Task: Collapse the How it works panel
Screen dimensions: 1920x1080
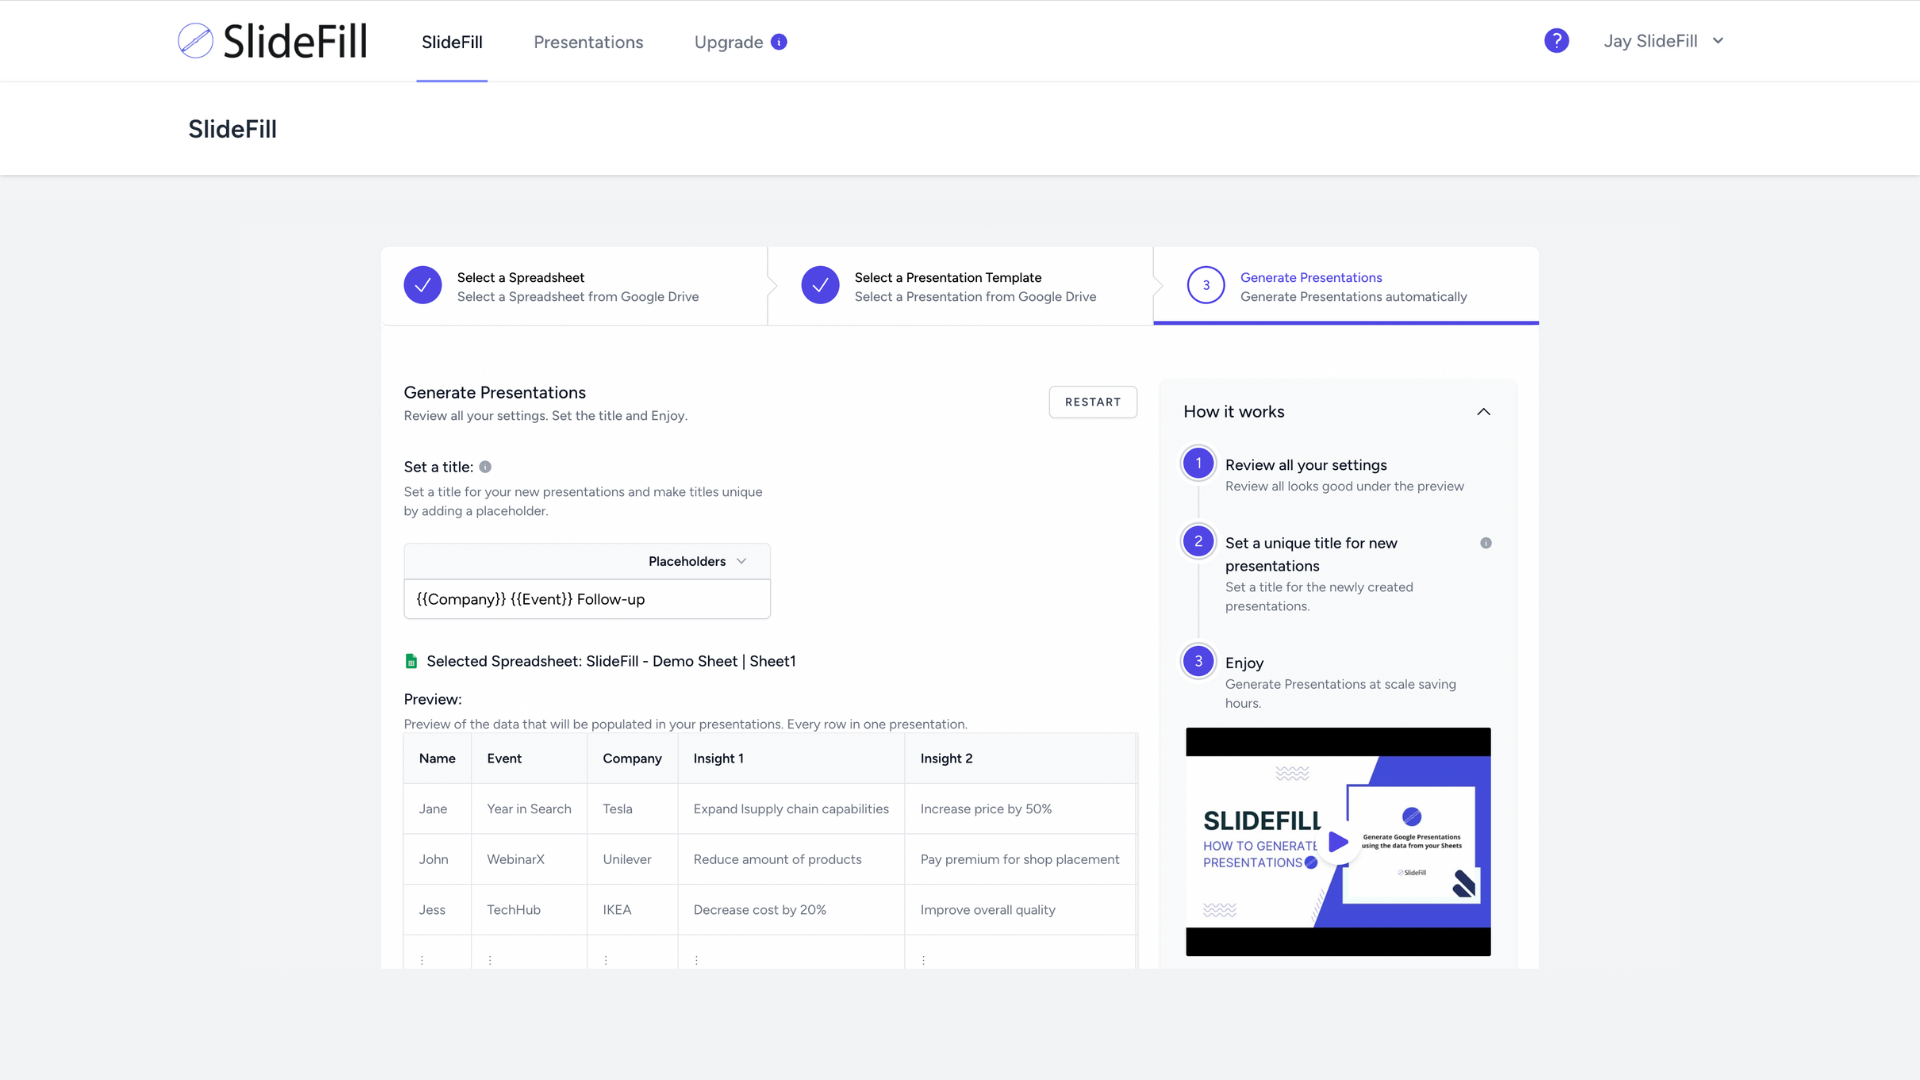Action: click(1483, 411)
